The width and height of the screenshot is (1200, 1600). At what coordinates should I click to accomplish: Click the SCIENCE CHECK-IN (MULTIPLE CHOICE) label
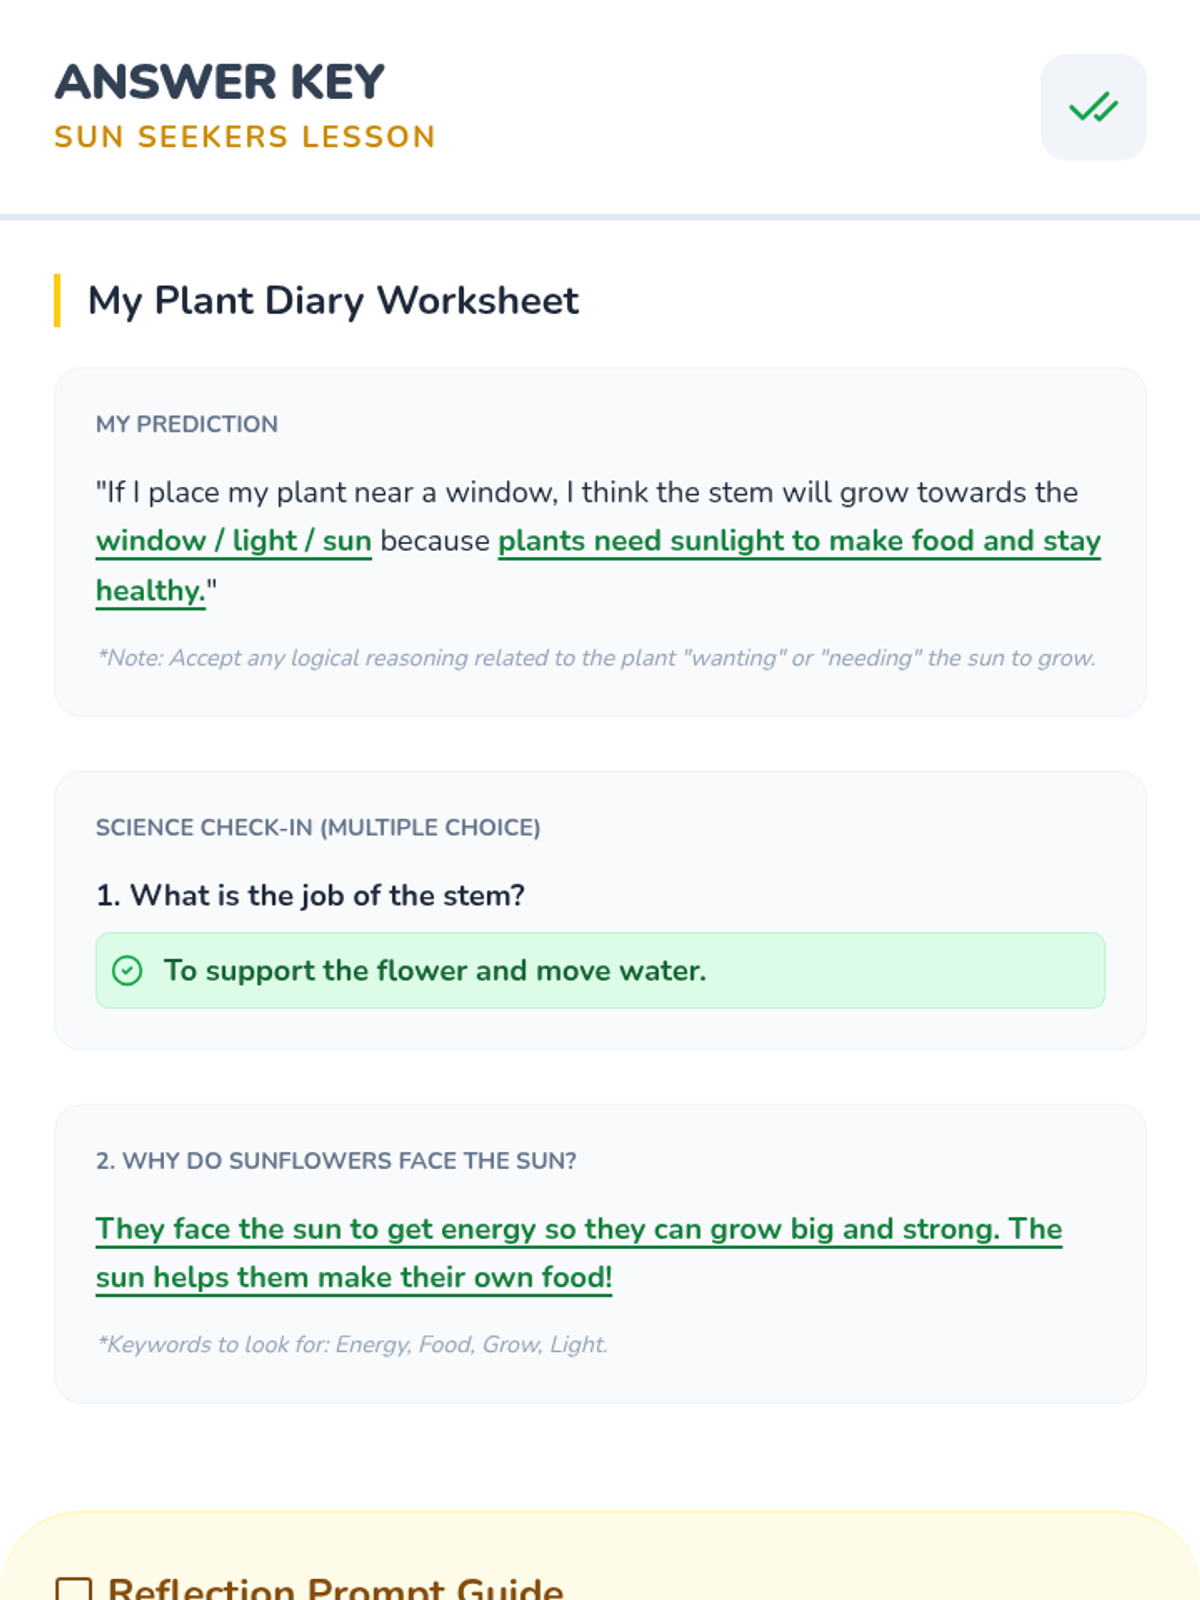[x=318, y=828]
